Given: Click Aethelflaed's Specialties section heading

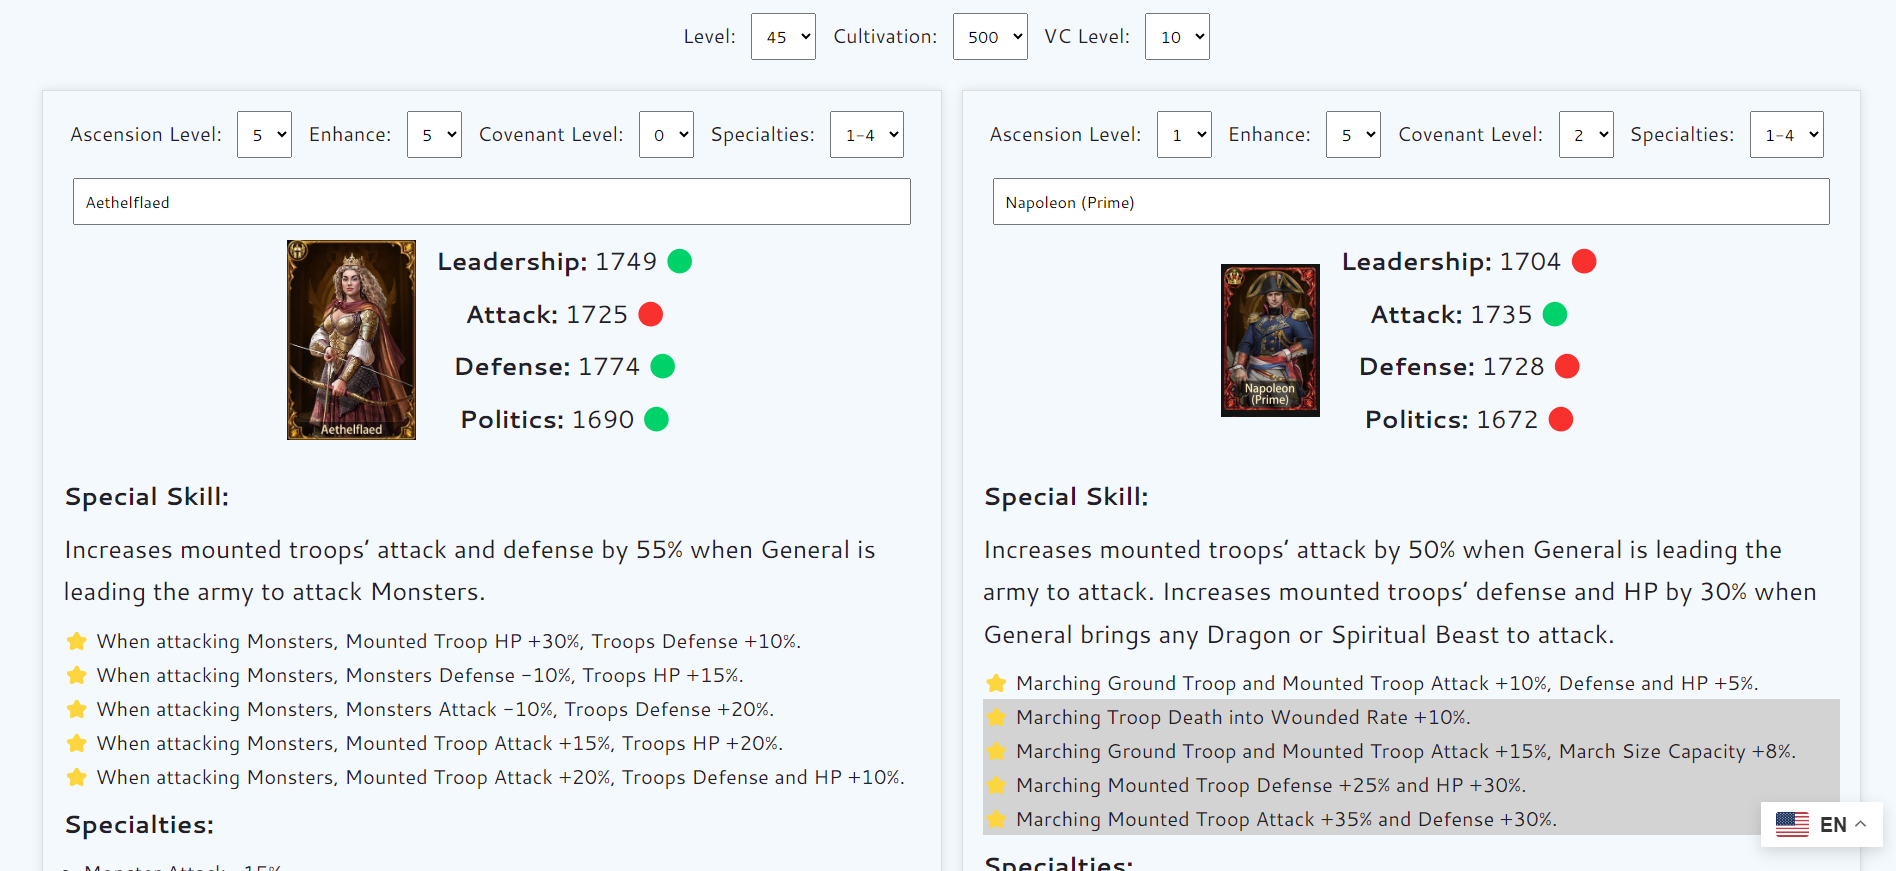Looking at the screenshot, I should (x=139, y=825).
